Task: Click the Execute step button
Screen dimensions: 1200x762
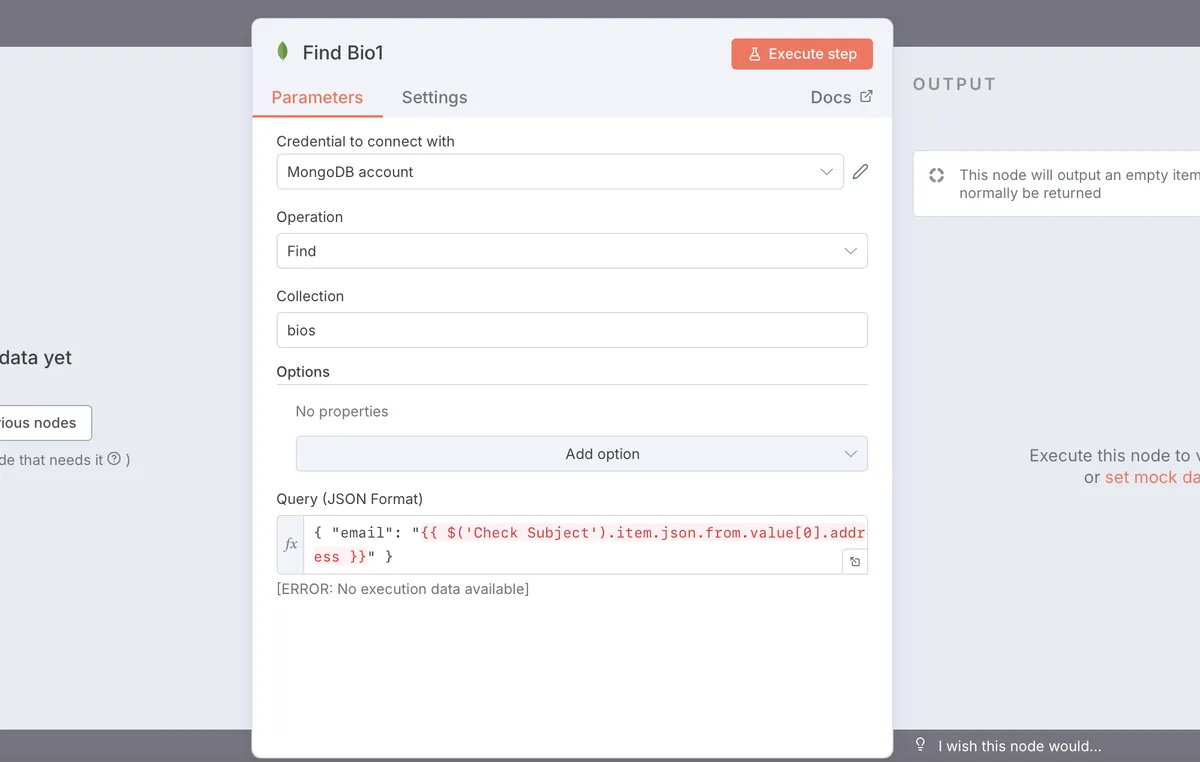Action: tap(801, 54)
